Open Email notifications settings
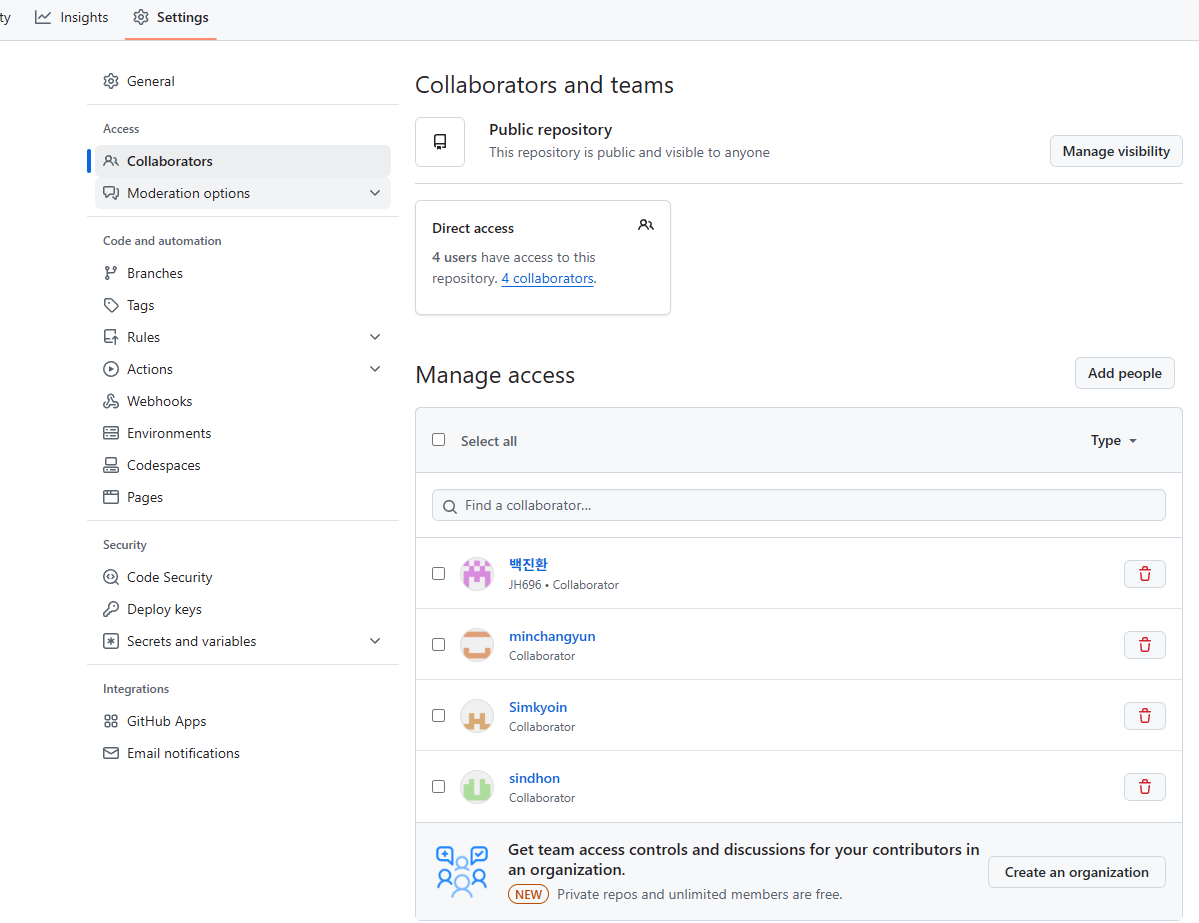 point(242,753)
